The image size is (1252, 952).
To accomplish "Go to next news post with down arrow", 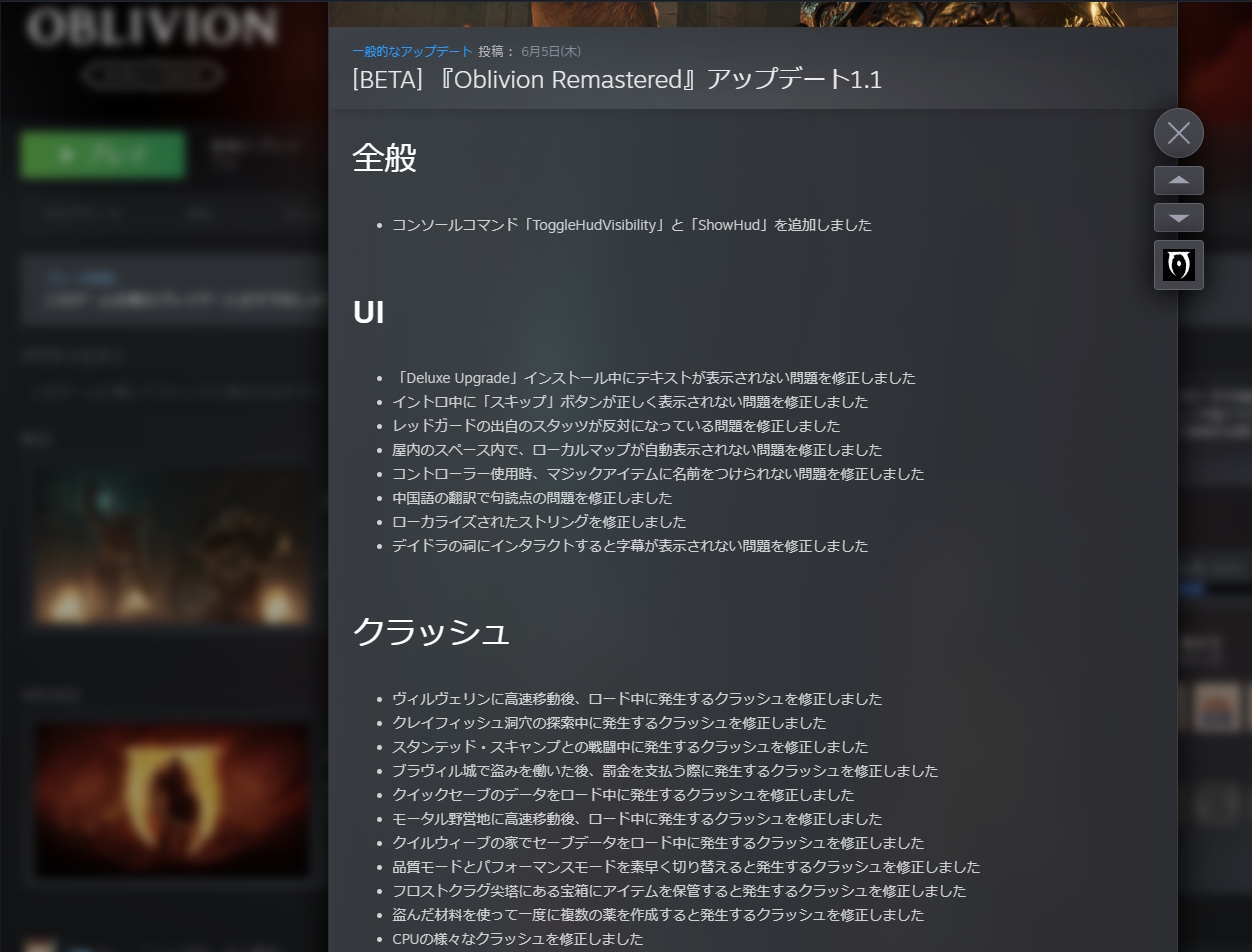I will pyautogui.click(x=1179, y=217).
